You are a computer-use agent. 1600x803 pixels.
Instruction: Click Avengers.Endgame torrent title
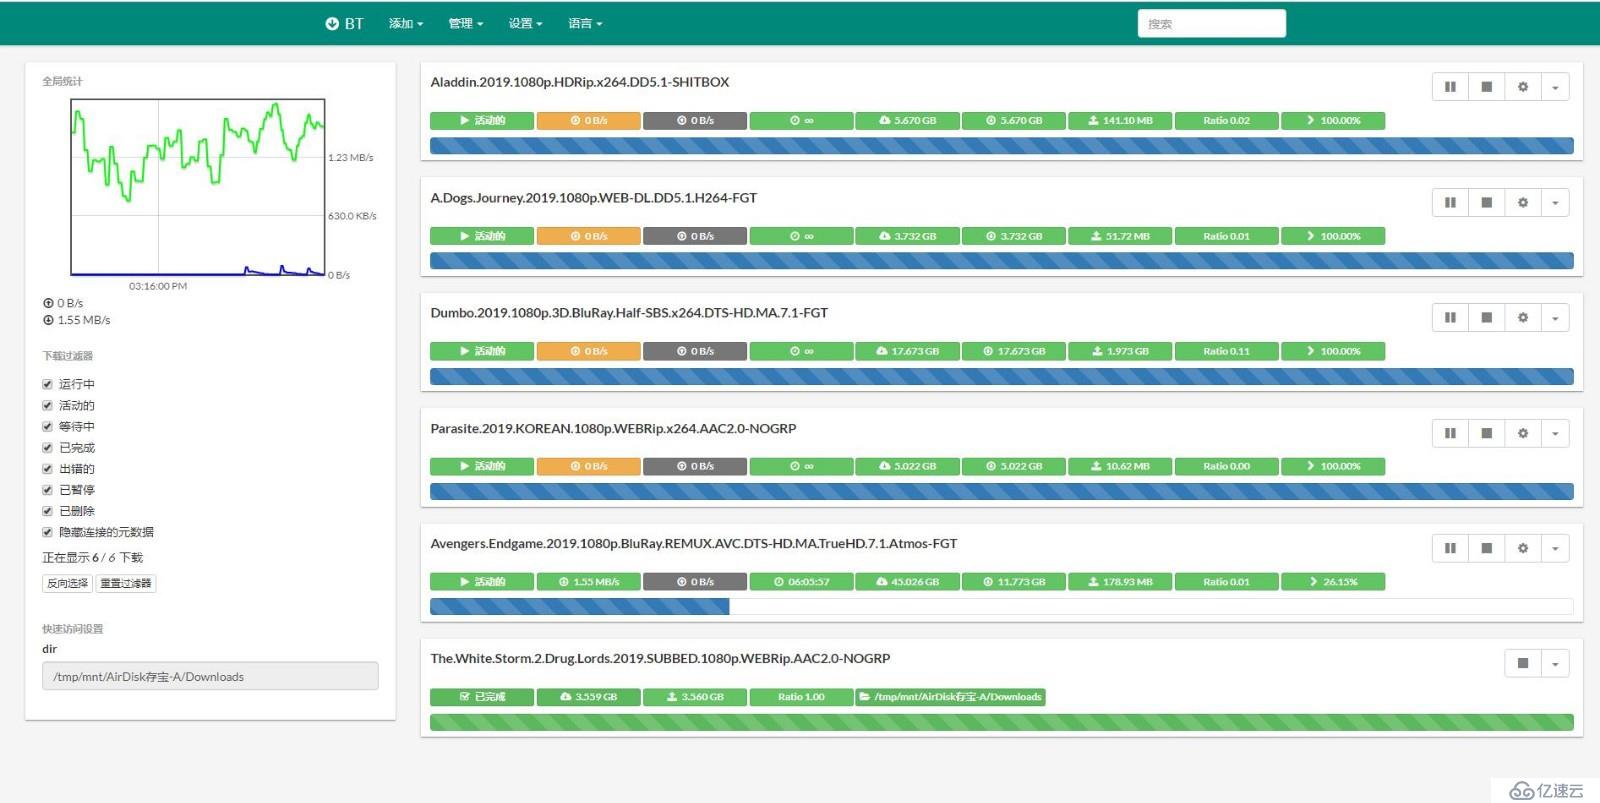point(694,544)
